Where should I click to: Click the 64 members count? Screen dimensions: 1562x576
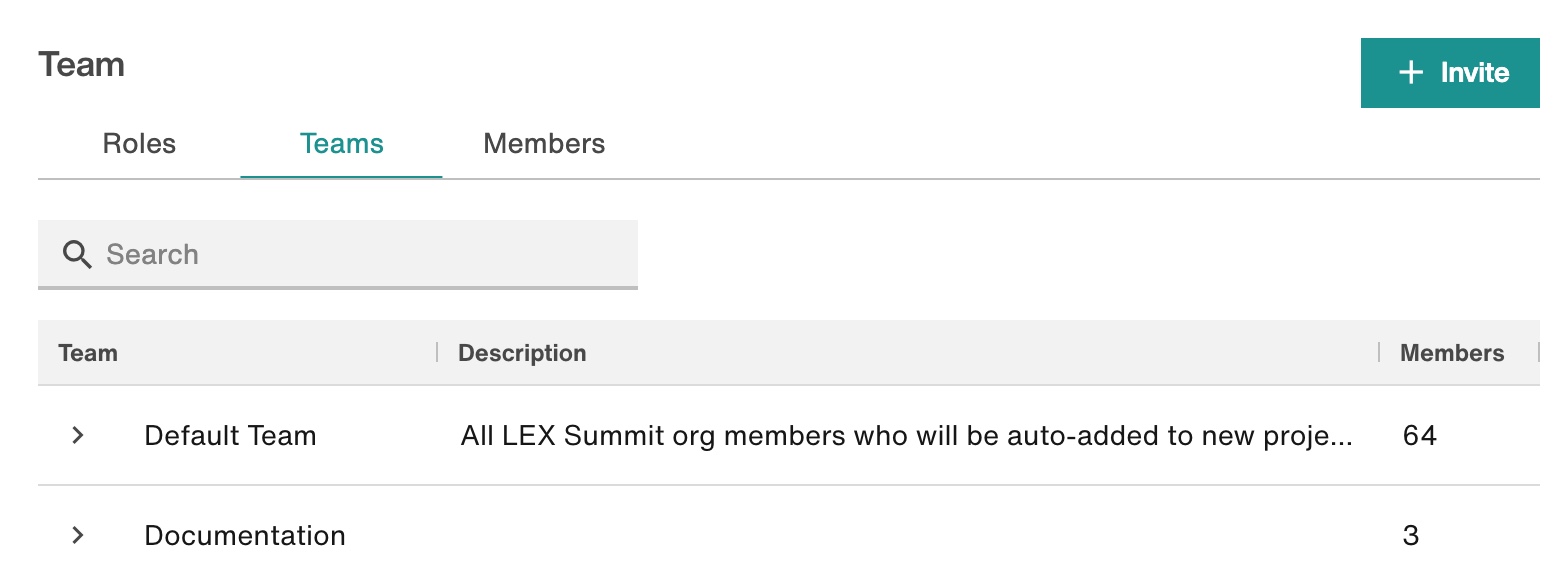click(1420, 436)
